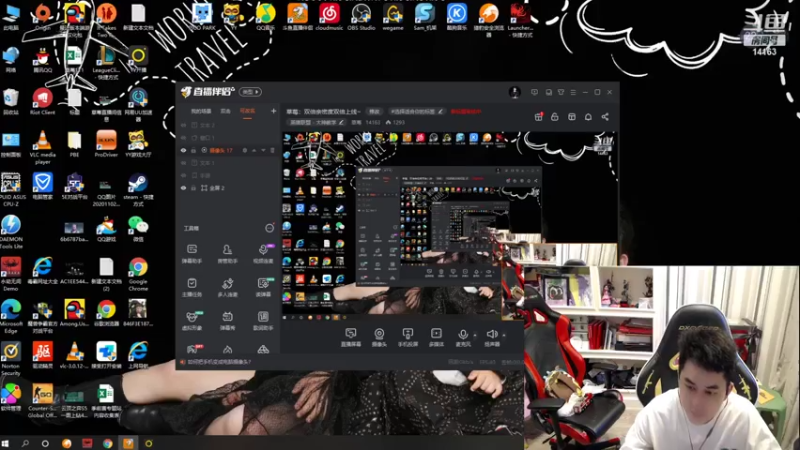
Task: Open the 弹幕秀 tool icon
Action: click(227, 320)
